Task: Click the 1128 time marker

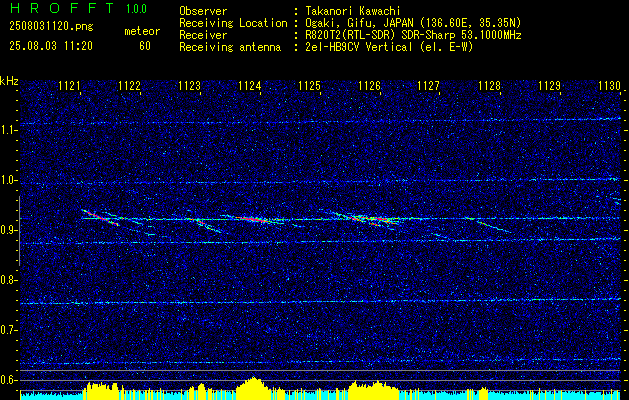Action: (x=489, y=85)
